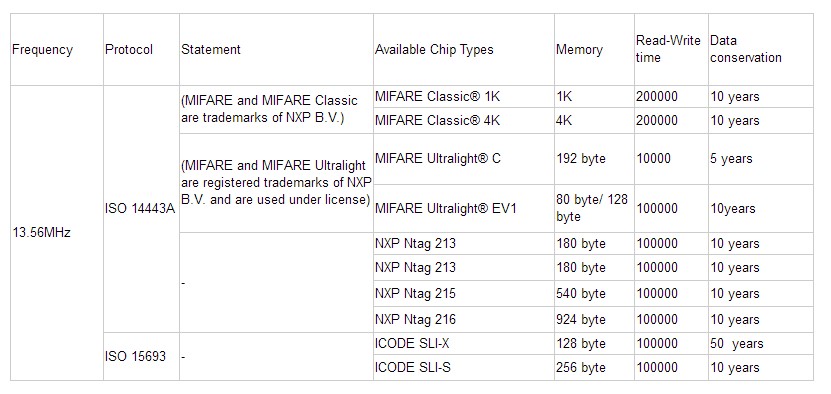
Task: Click the 924 byte memory cell
Action: 594,319
